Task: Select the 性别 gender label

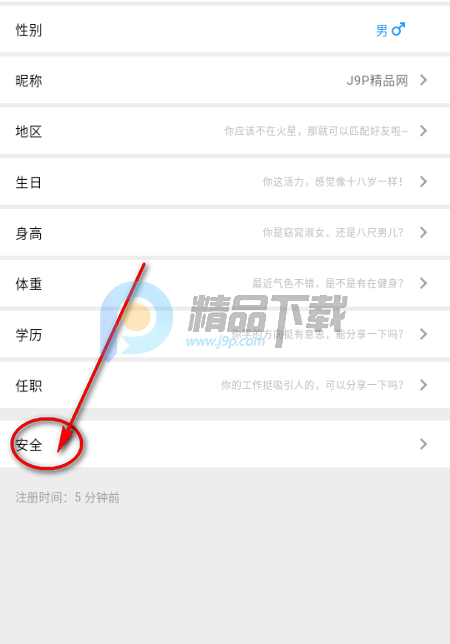Action: tap(29, 30)
